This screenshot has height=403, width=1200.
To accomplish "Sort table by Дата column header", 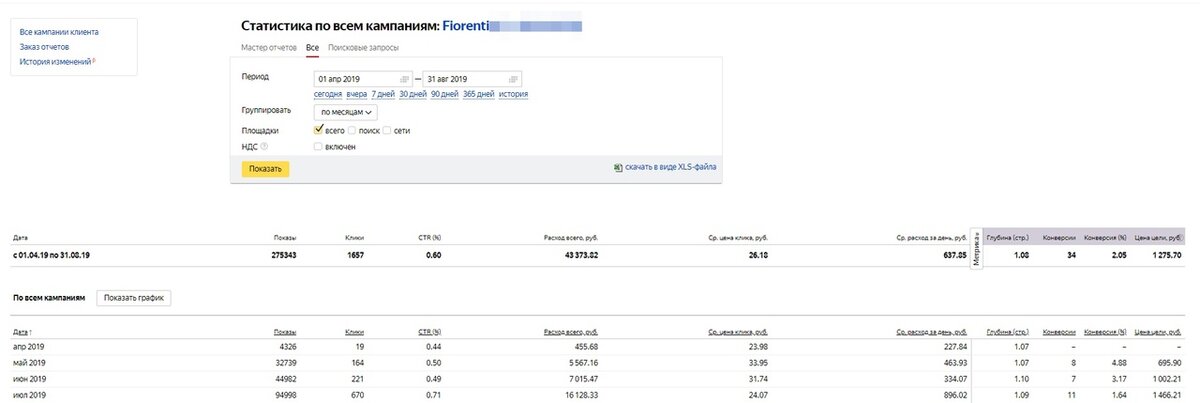I will (x=22, y=331).
